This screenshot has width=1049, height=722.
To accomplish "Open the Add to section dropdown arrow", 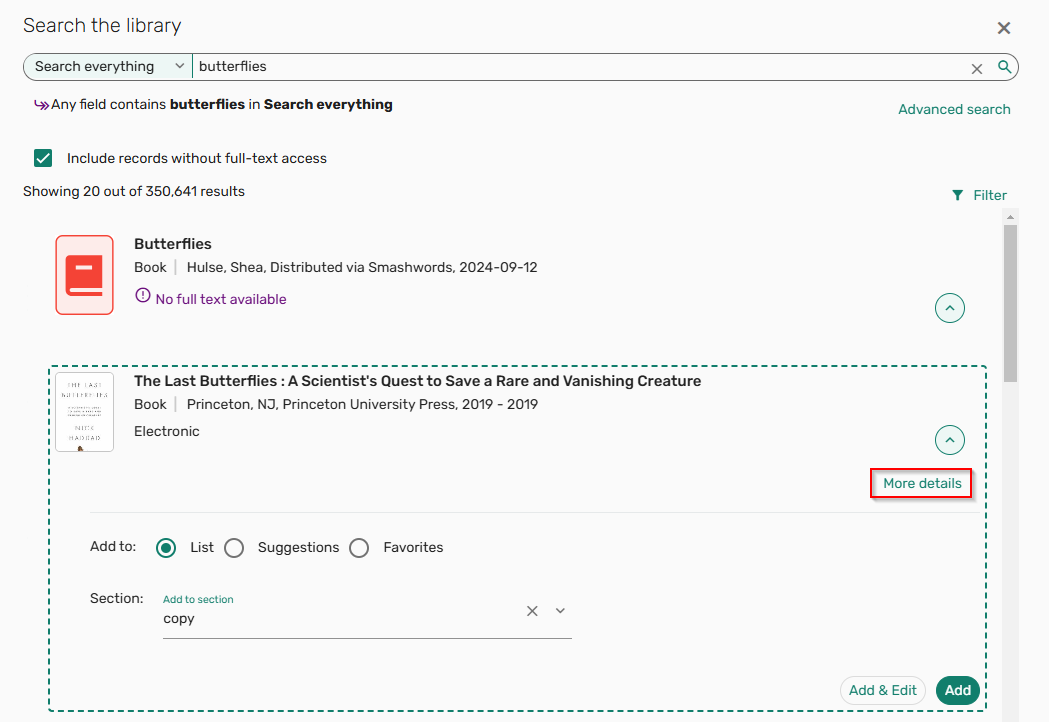I will (560, 611).
